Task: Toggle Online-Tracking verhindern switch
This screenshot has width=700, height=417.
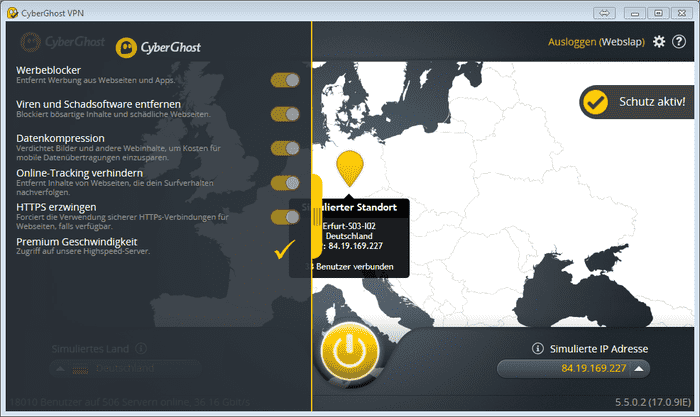Action: (x=285, y=183)
